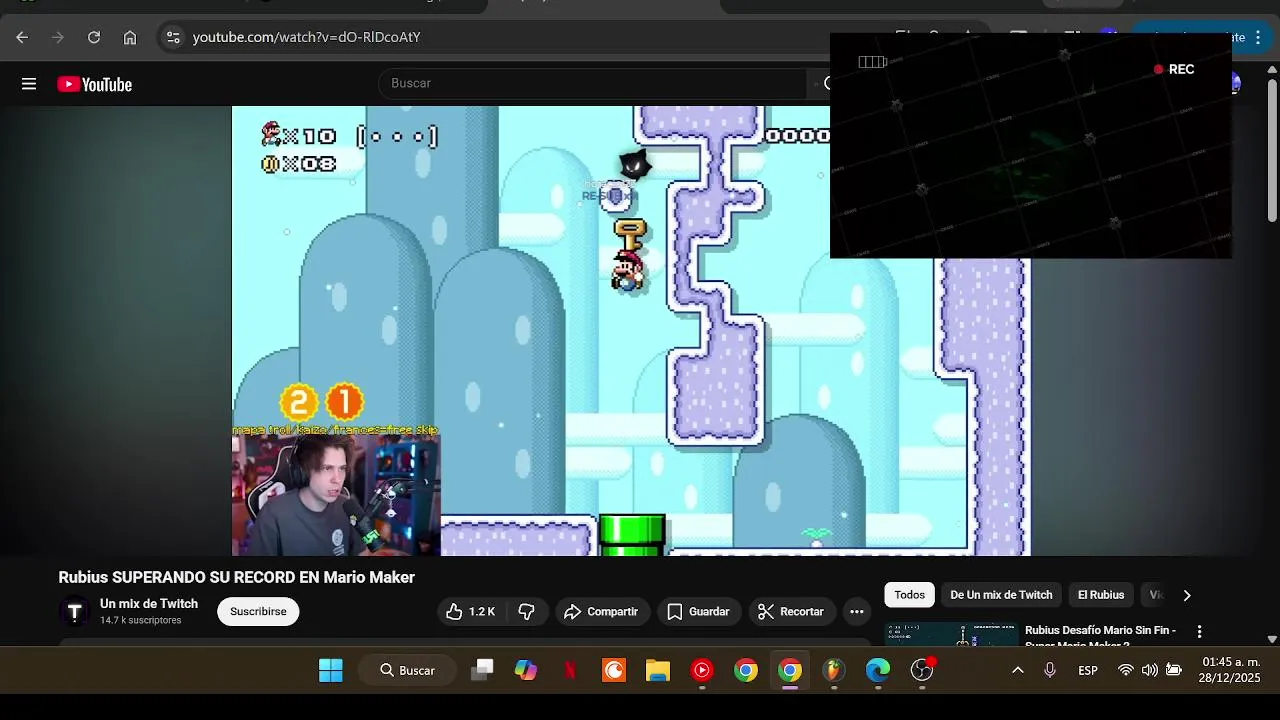This screenshot has height=720, width=1280.
Task: View site information icon beside the URL
Action: 173,37
